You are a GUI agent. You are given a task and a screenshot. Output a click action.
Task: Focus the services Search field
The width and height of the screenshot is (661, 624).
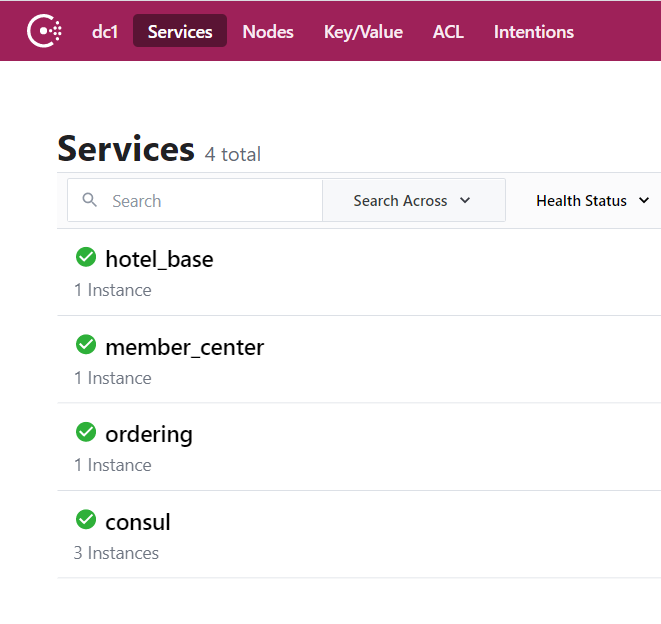point(195,200)
